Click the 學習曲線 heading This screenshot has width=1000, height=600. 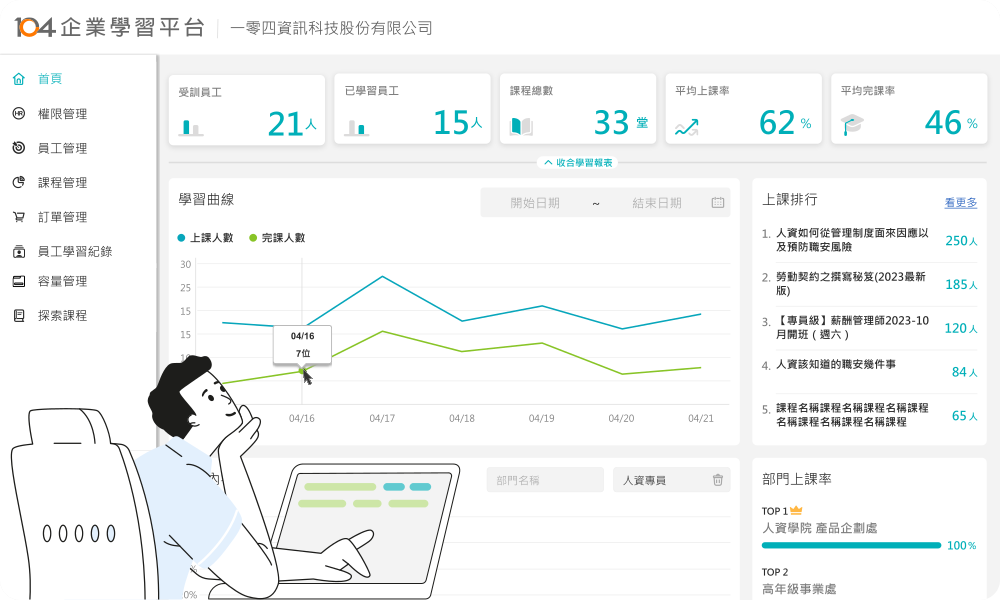pos(206,200)
